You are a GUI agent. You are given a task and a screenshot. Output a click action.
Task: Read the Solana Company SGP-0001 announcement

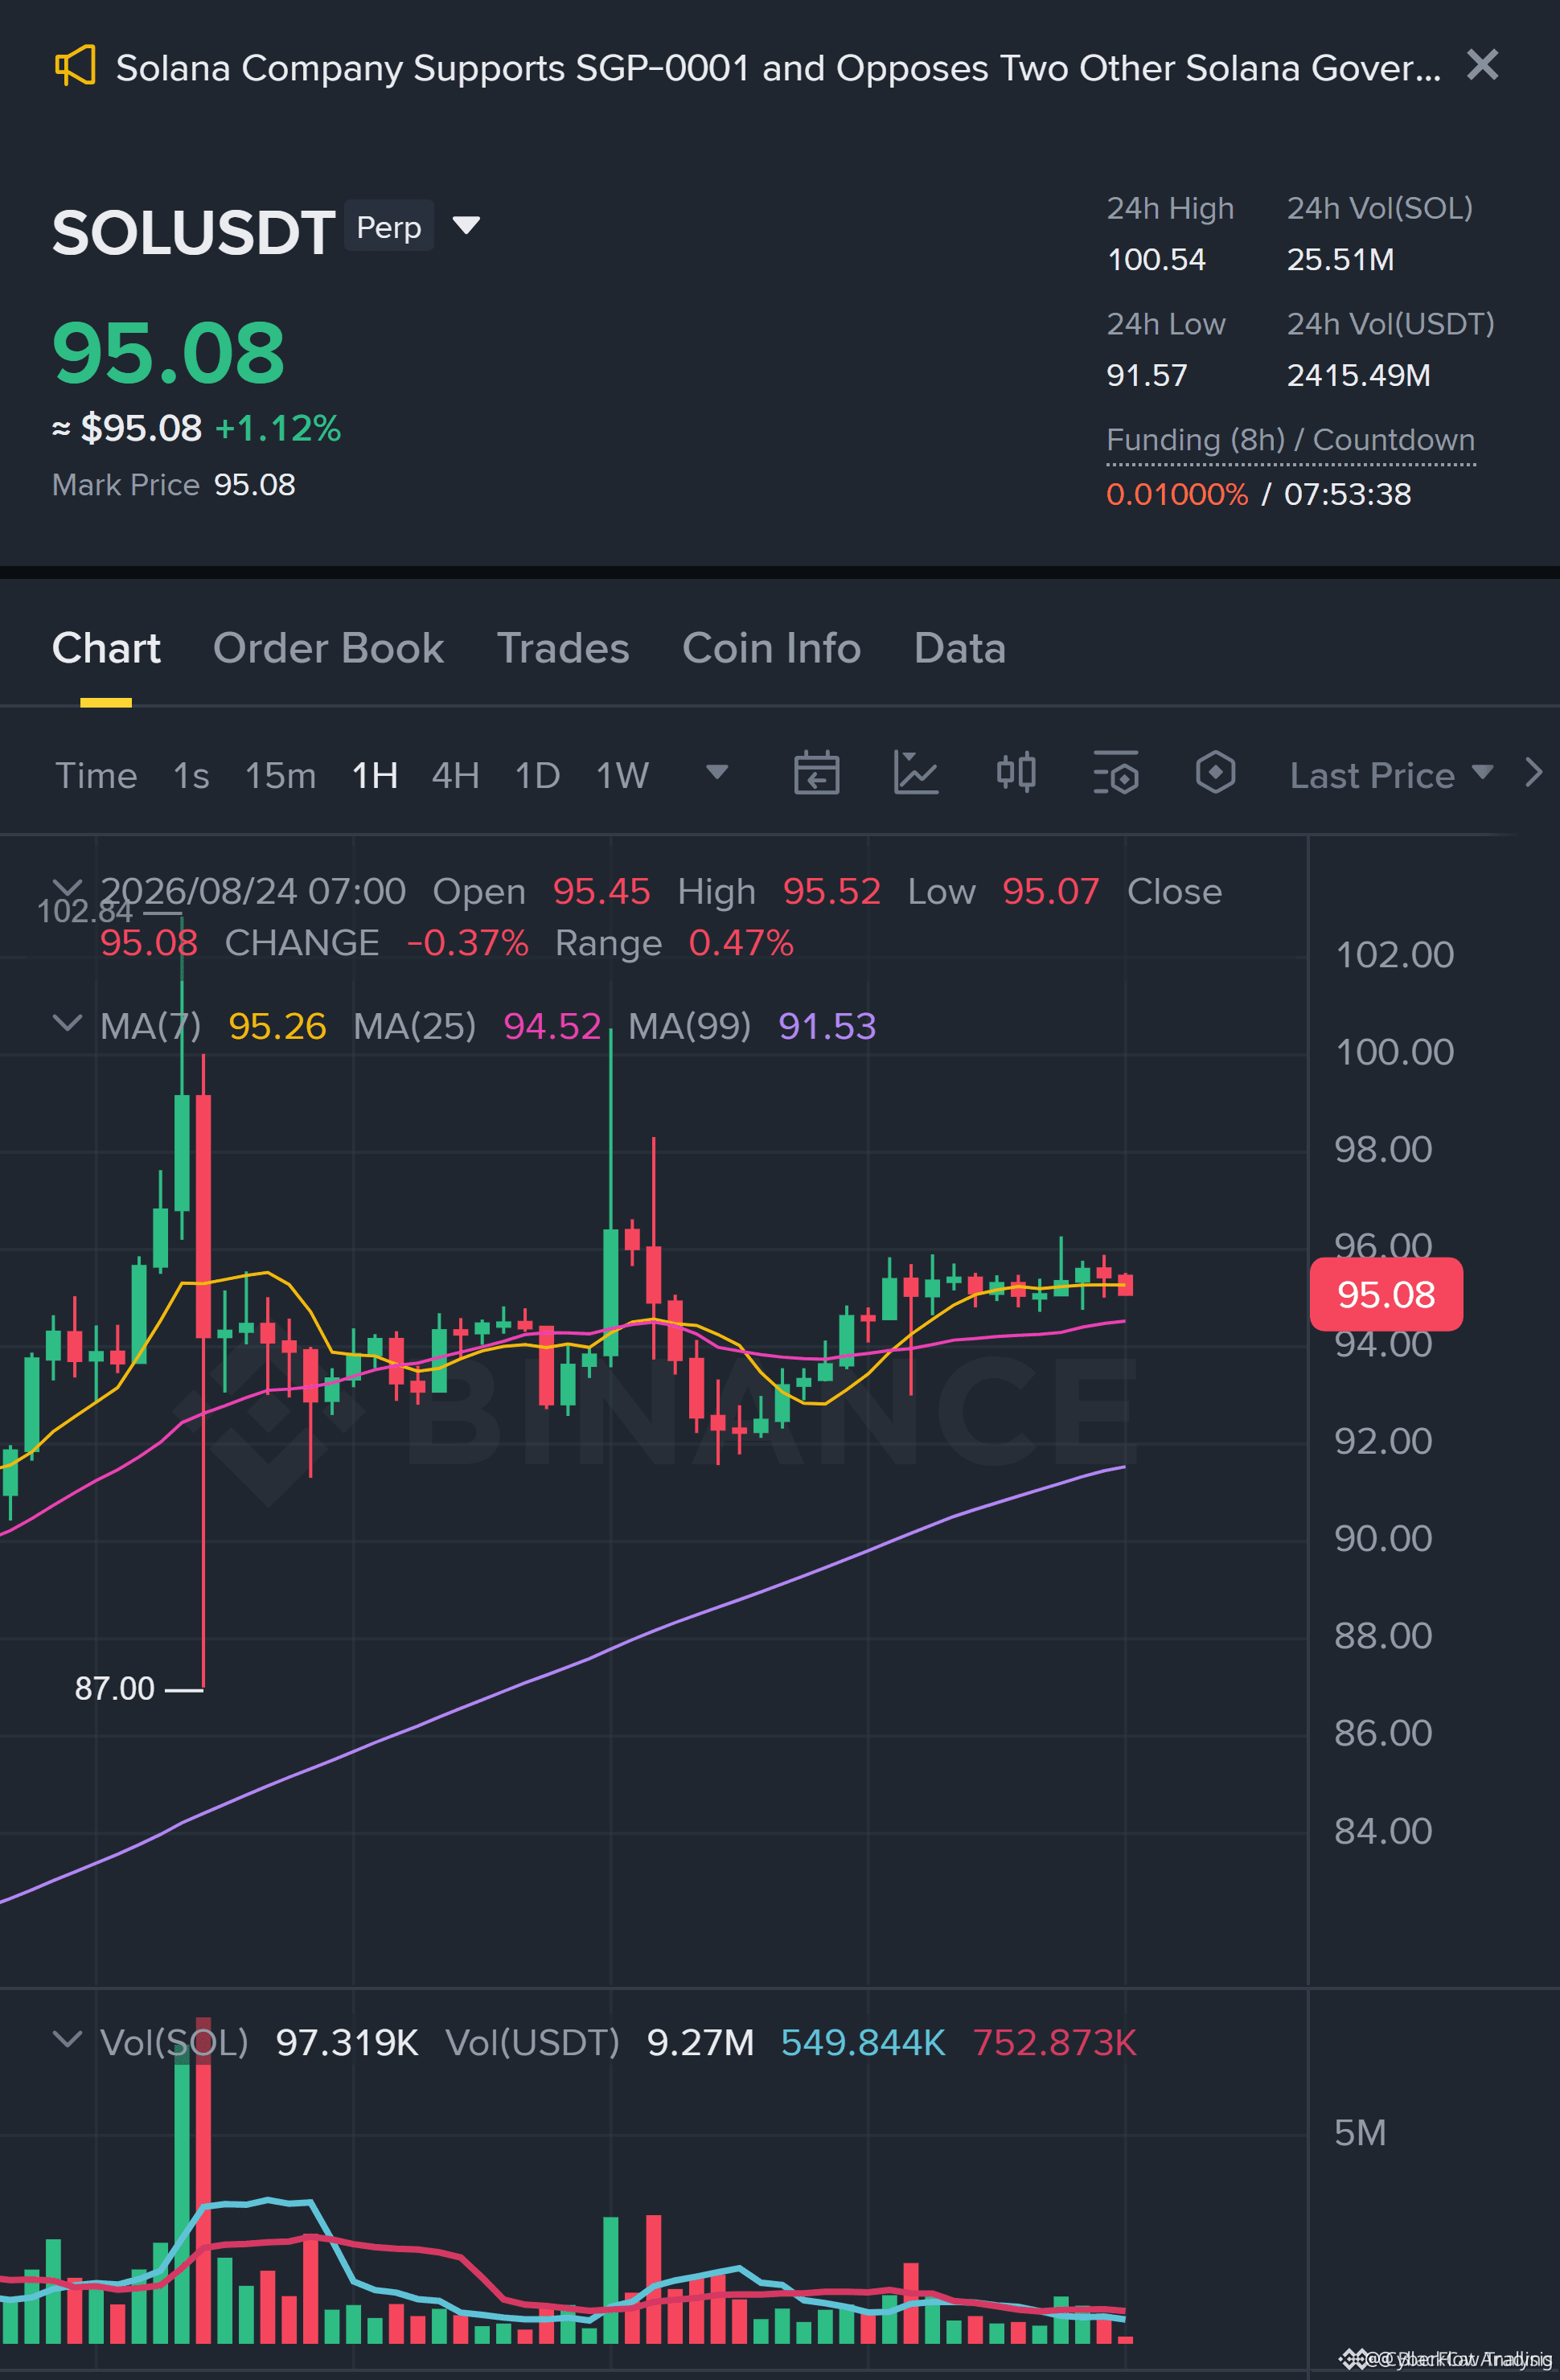coord(778,68)
